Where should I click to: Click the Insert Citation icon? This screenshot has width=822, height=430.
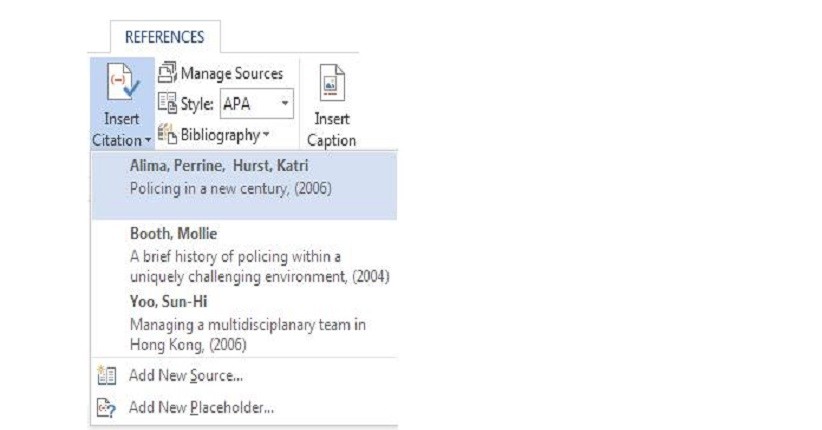[123, 85]
